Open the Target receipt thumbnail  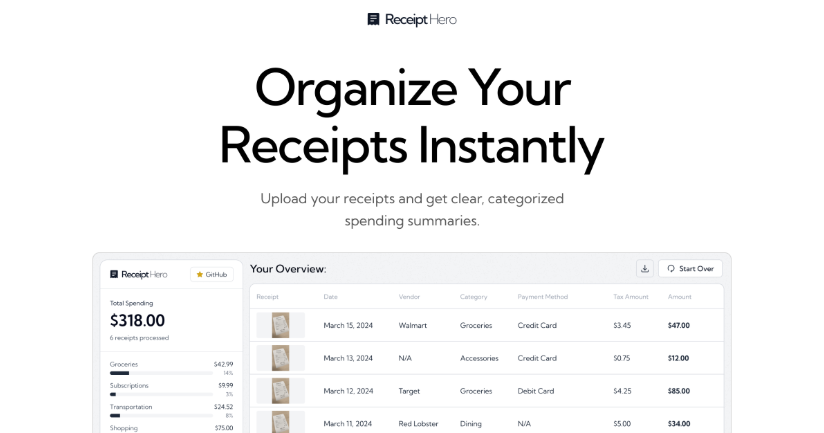click(280, 391)
